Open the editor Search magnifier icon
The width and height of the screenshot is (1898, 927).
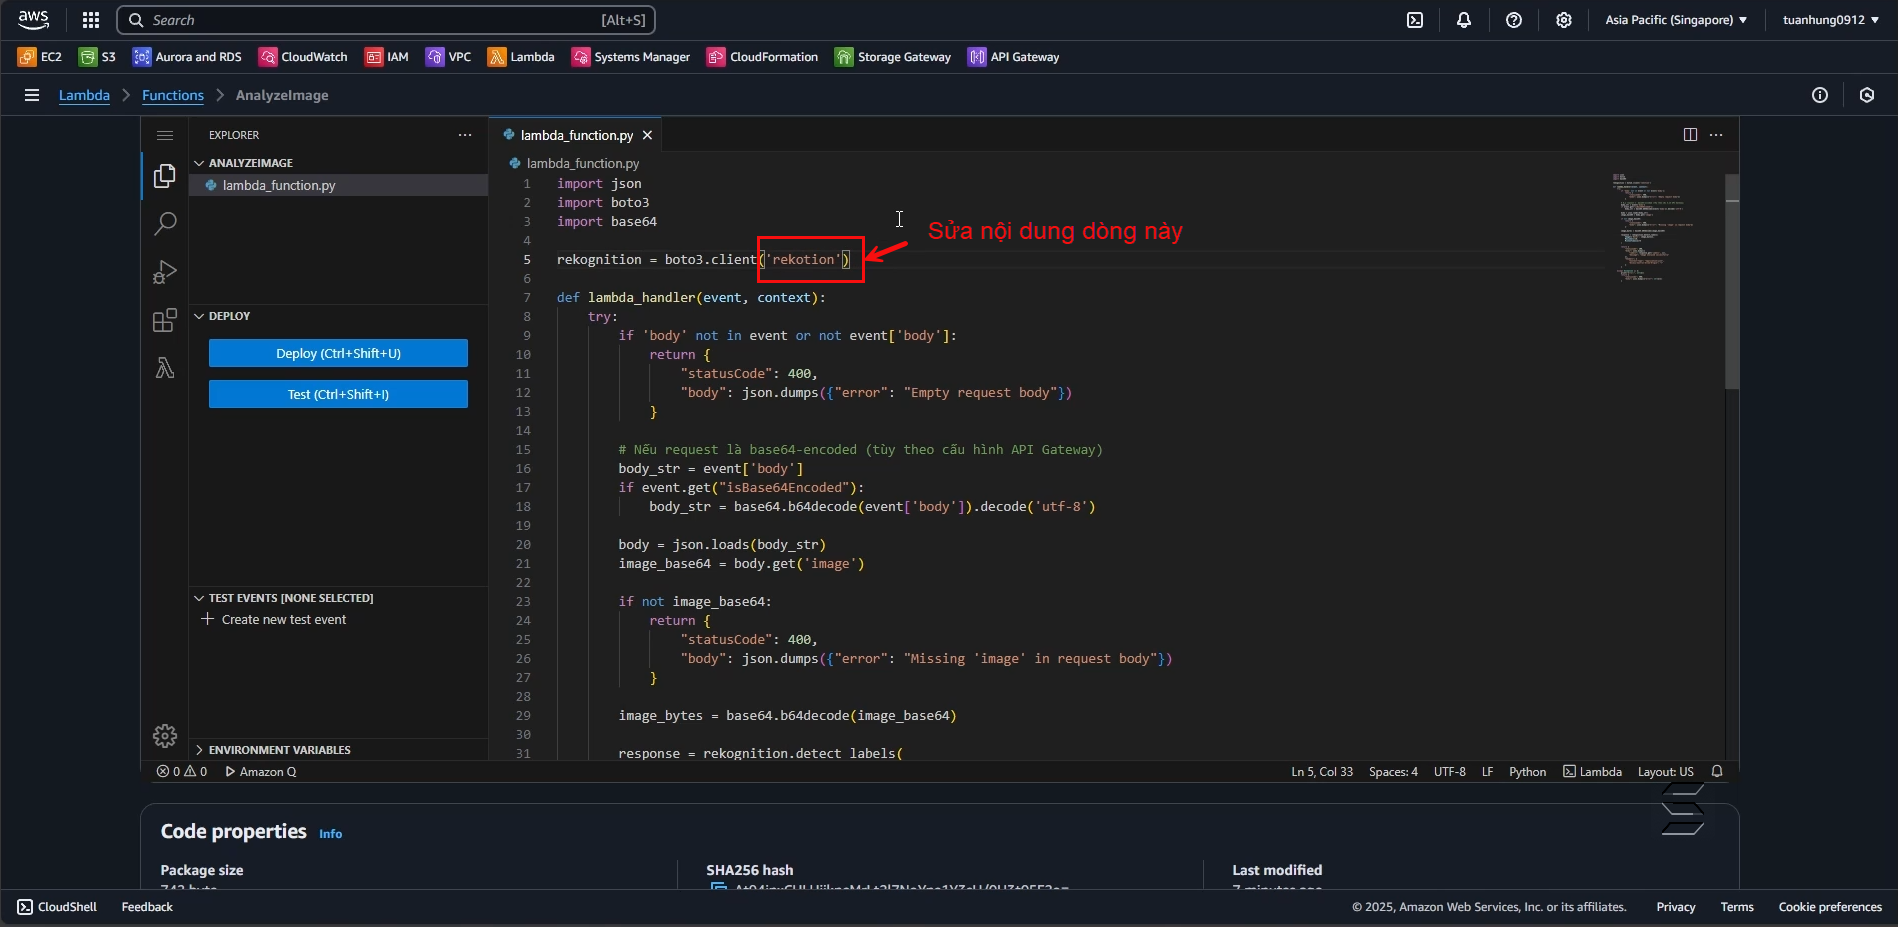pyautogui.click(x=165, y=224)
